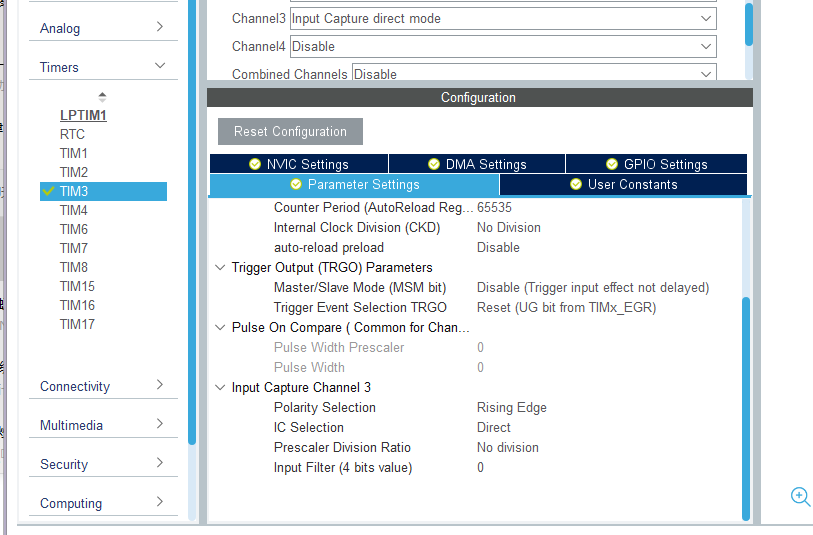This screenshot has width=813, height=535.
Task: Open the Channel4 dropdown
Action: point(503,47)
